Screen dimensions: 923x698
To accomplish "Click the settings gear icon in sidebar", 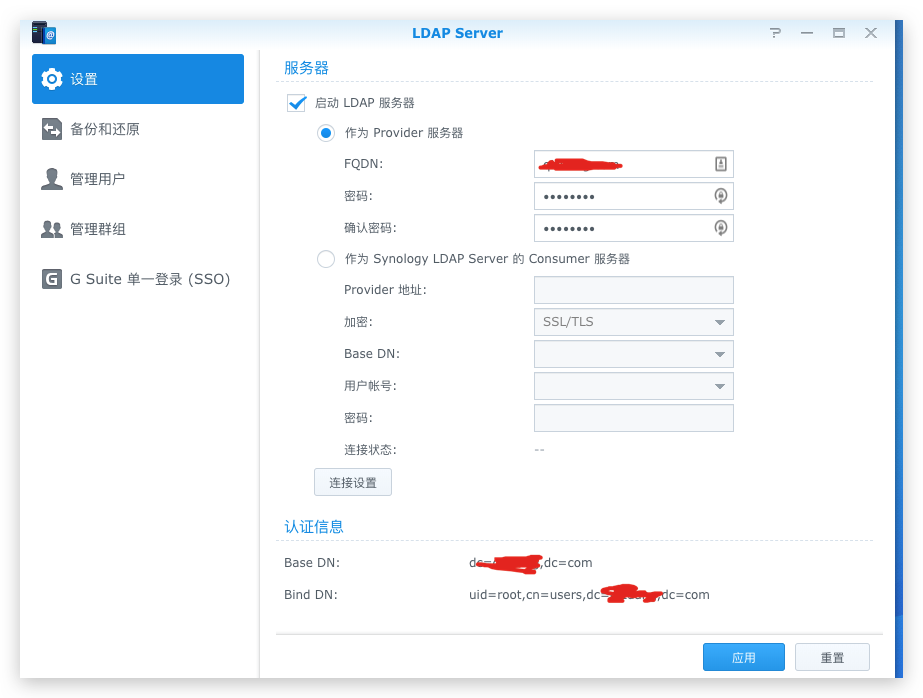I will pos(52,79).
